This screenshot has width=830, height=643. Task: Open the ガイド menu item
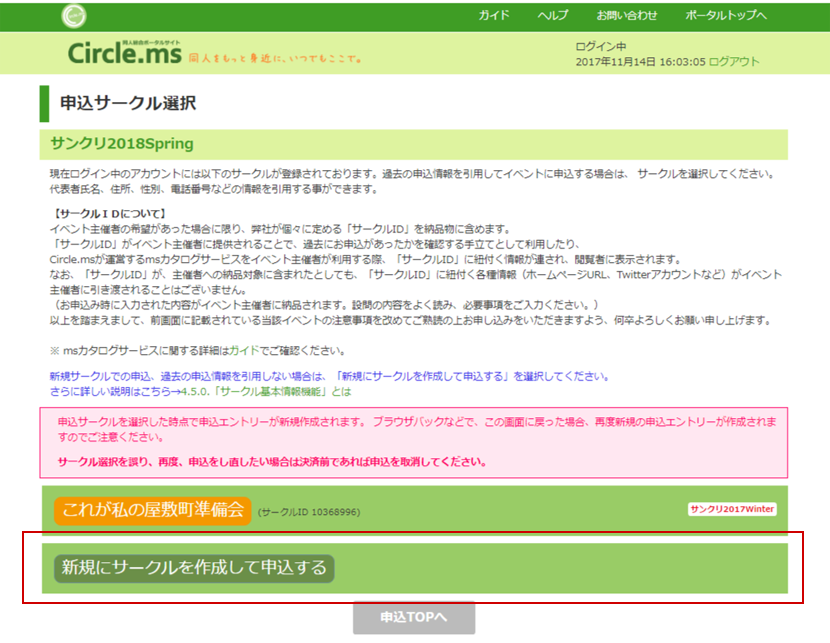click(x=494, y=15)
